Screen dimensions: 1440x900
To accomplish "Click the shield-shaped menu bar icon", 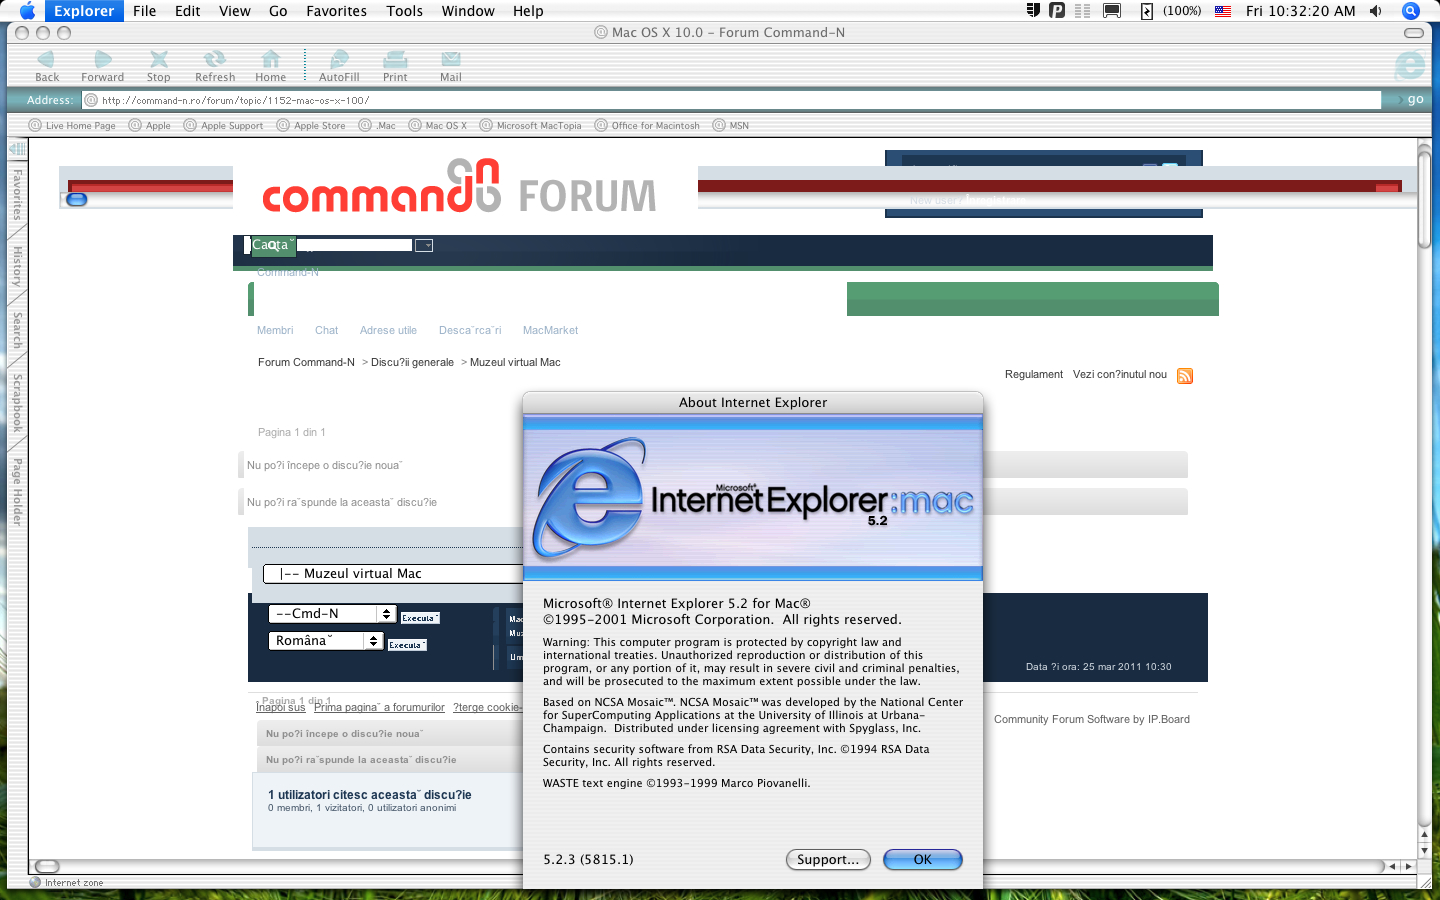I will point(1033,11).
